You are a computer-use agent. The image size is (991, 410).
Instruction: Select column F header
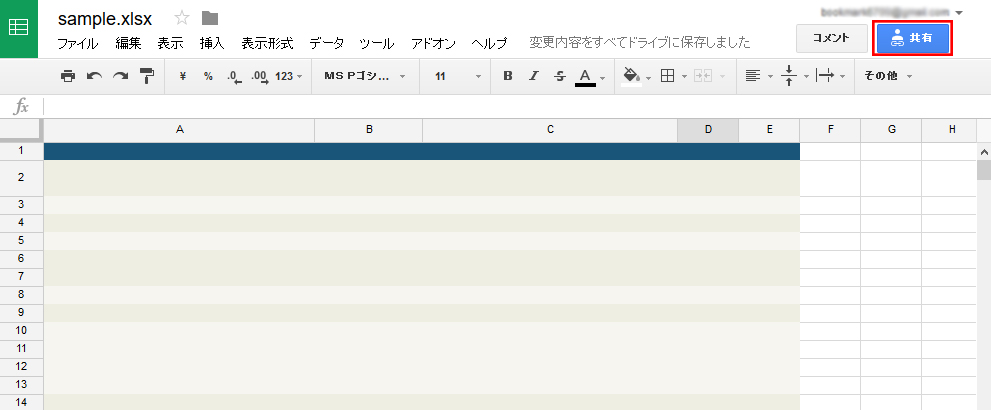pyautogui.click(x=830, y=130)
